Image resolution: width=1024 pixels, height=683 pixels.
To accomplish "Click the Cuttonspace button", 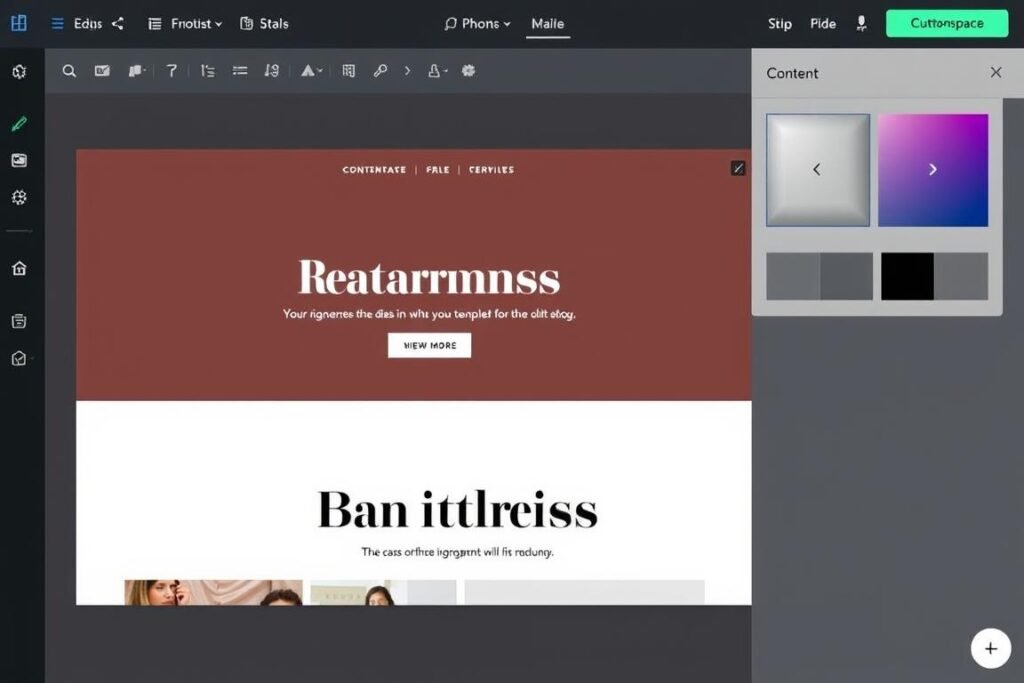I will (946, 23).
